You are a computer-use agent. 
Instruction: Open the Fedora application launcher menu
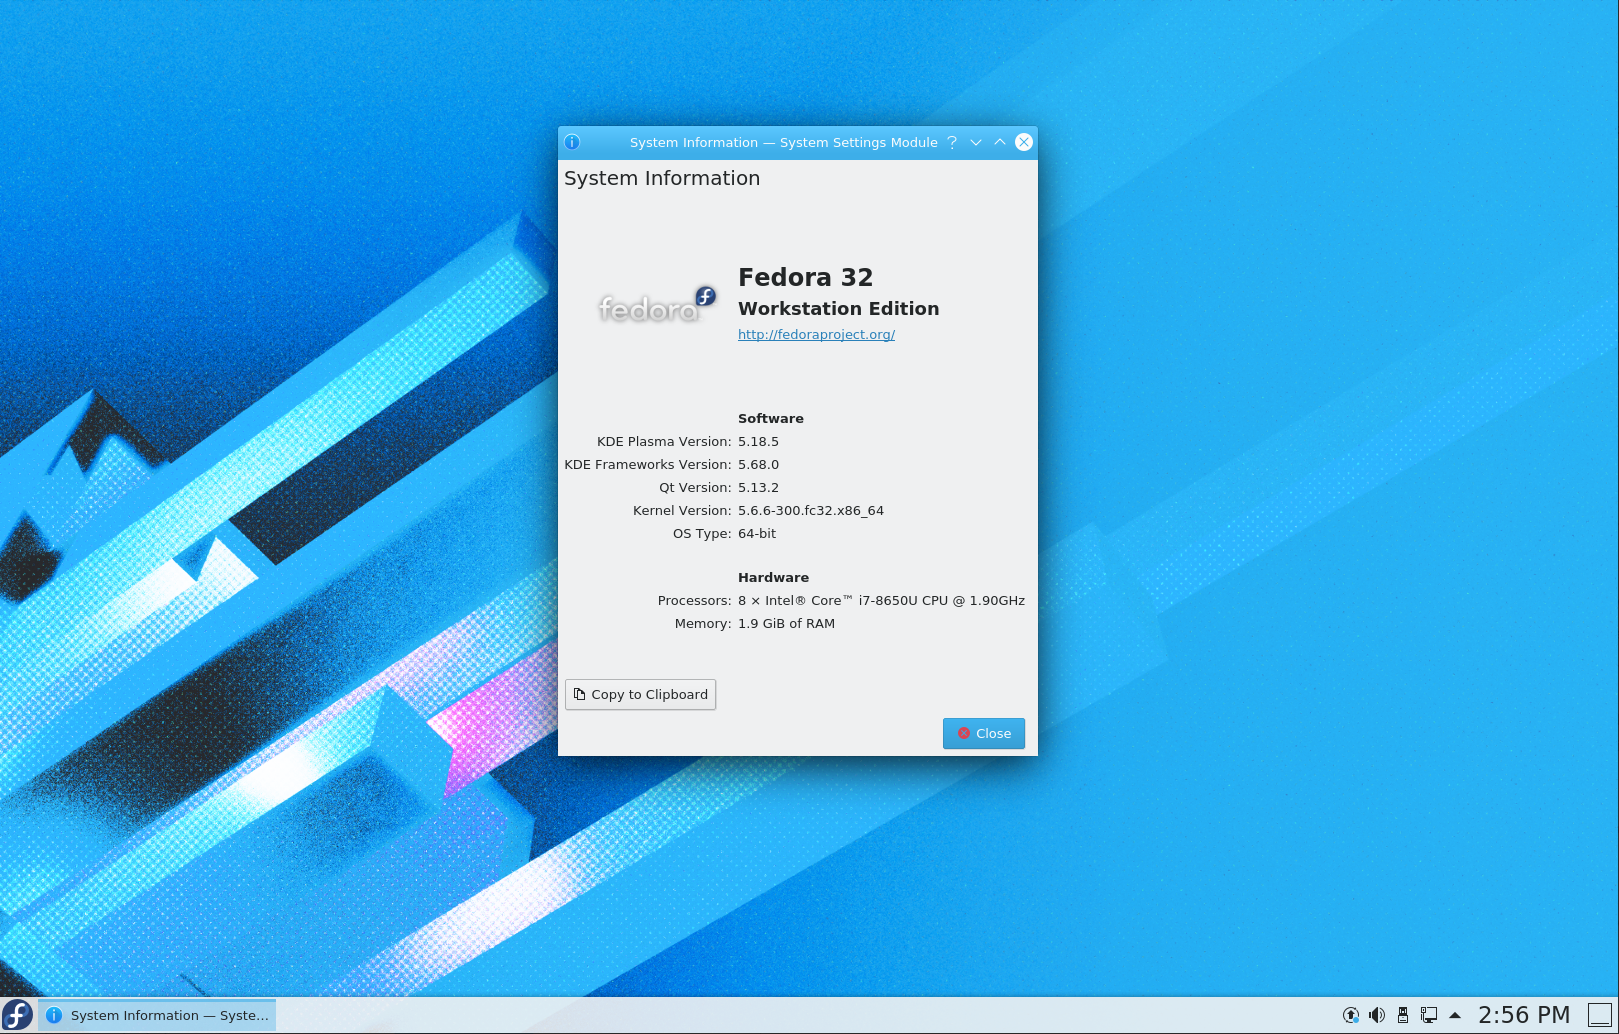18,1015
